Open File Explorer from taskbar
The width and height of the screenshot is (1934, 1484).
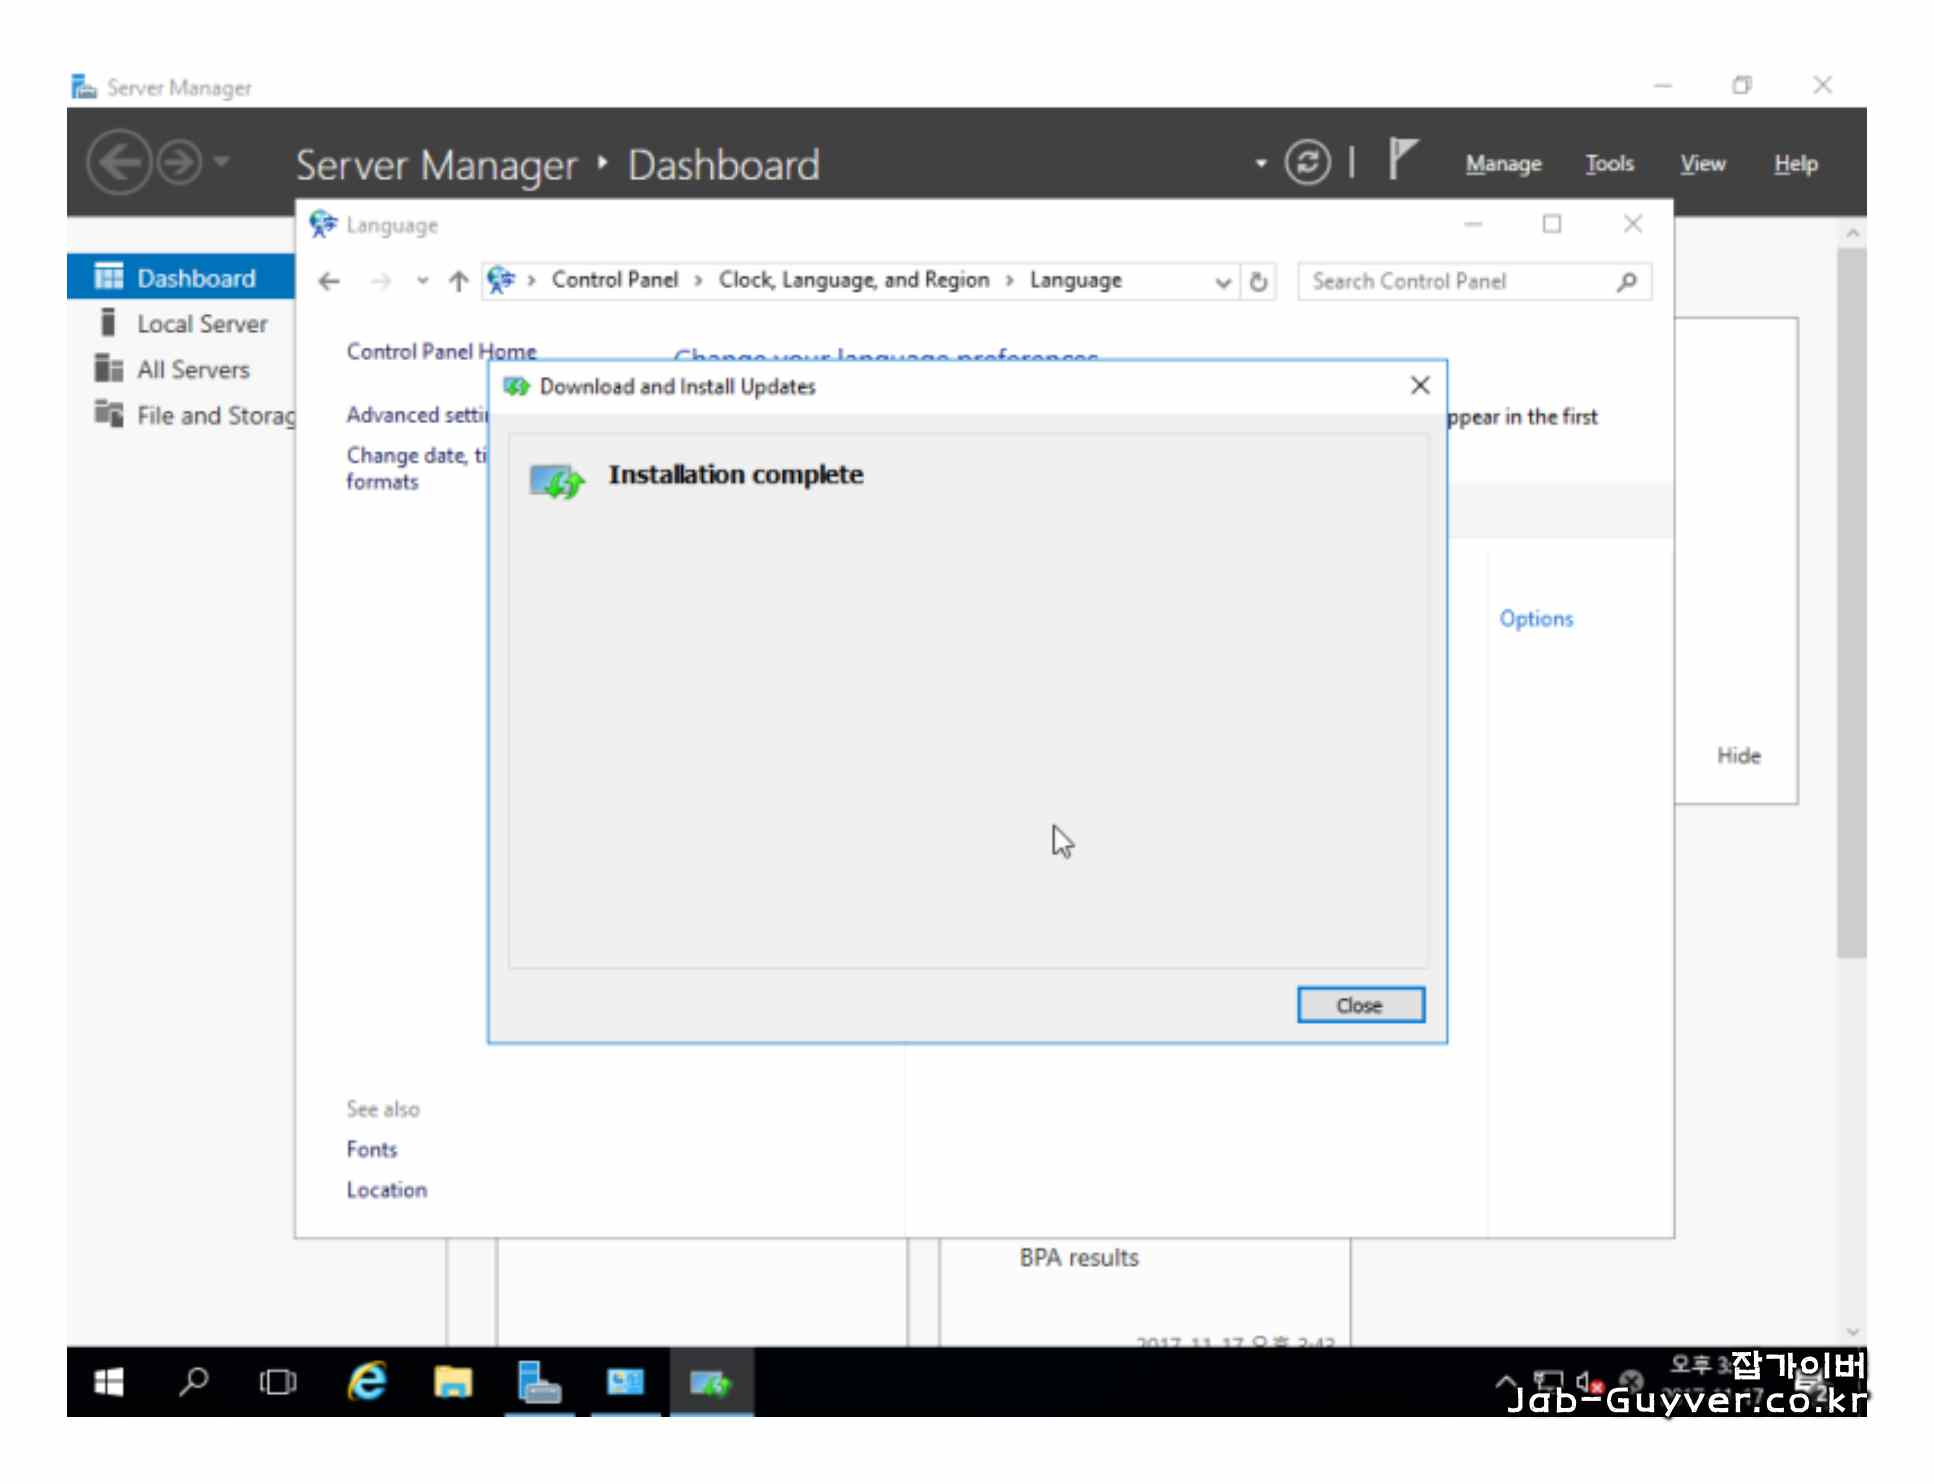(452, 1382)
